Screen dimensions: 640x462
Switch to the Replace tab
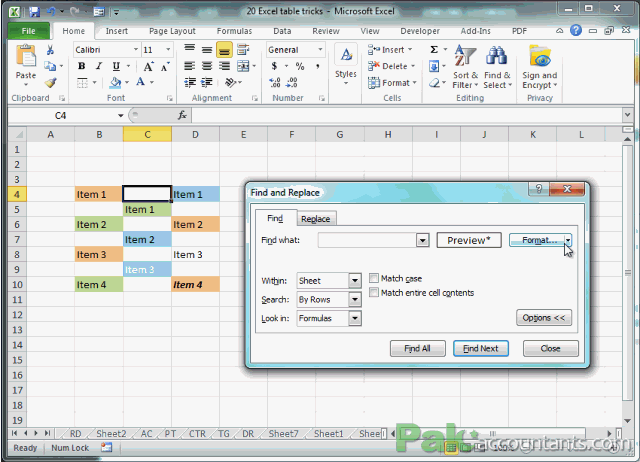click(316, 219)
